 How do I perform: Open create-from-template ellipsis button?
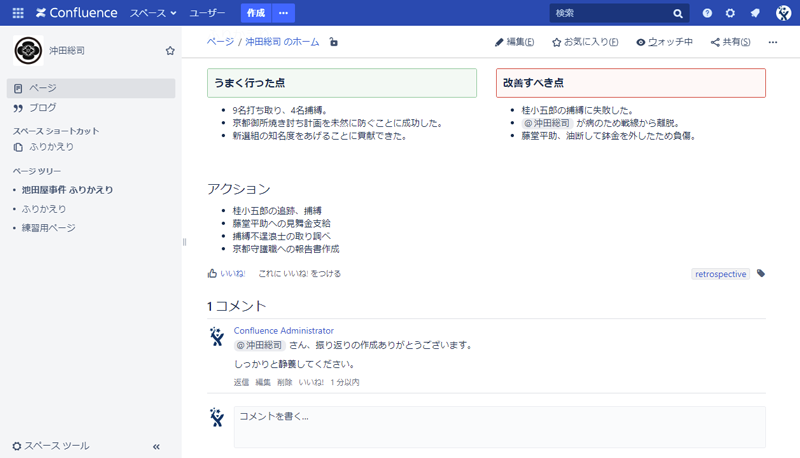pos(284,13)
